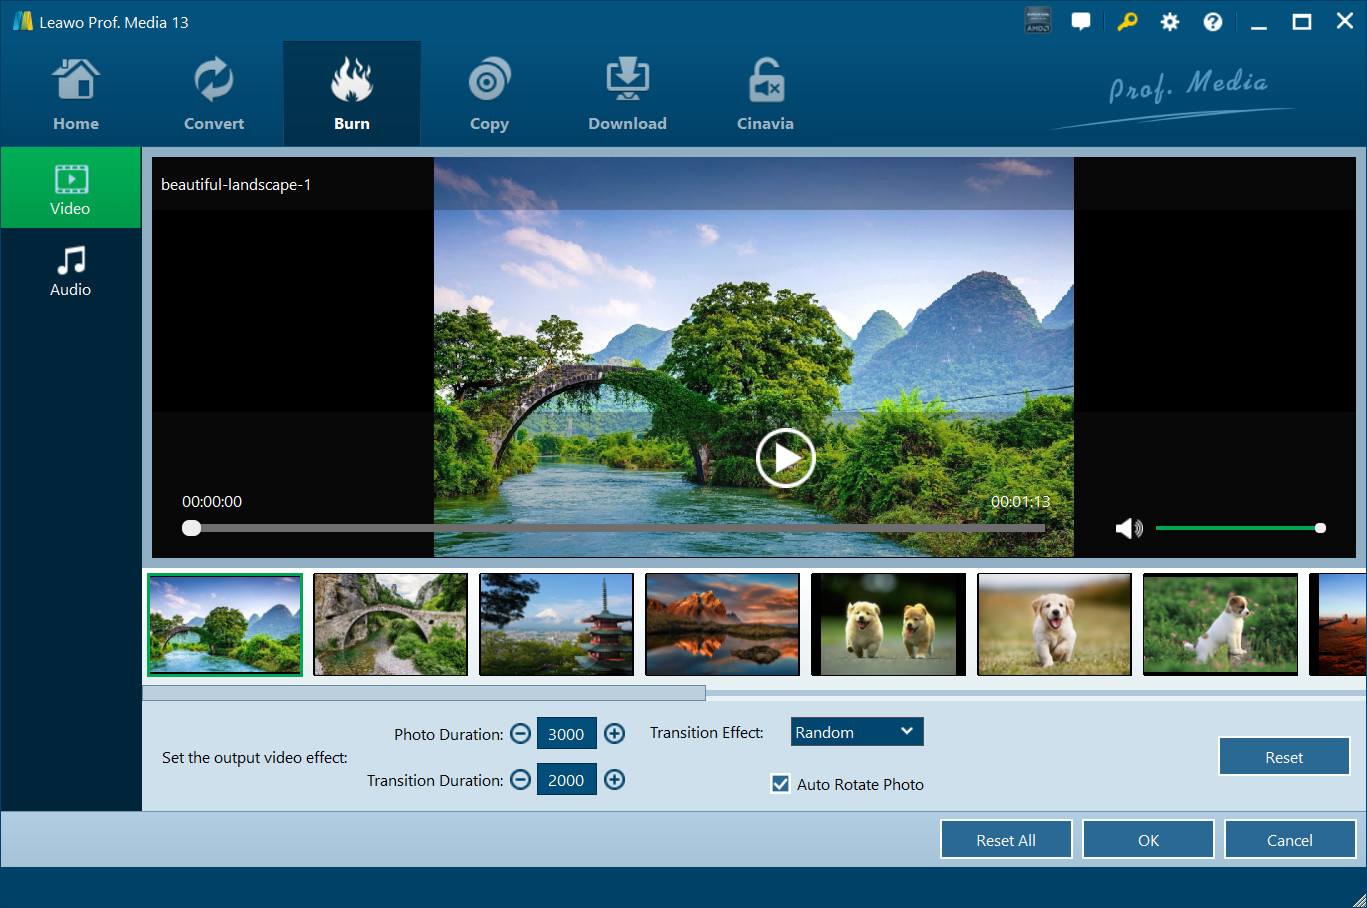Open the Cinavia module
1367x908 pixels.
click(x=765, y=93)
